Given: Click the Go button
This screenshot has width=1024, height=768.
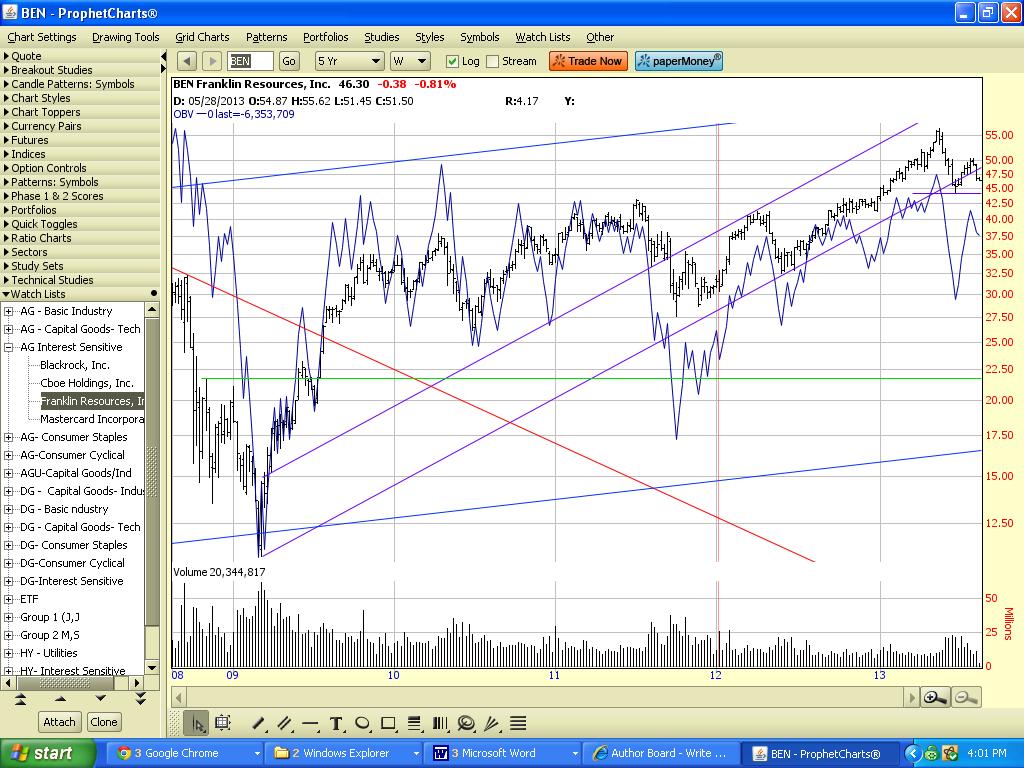Looking at the screenshot, I should pyautogui.click(x=289, y=61).
